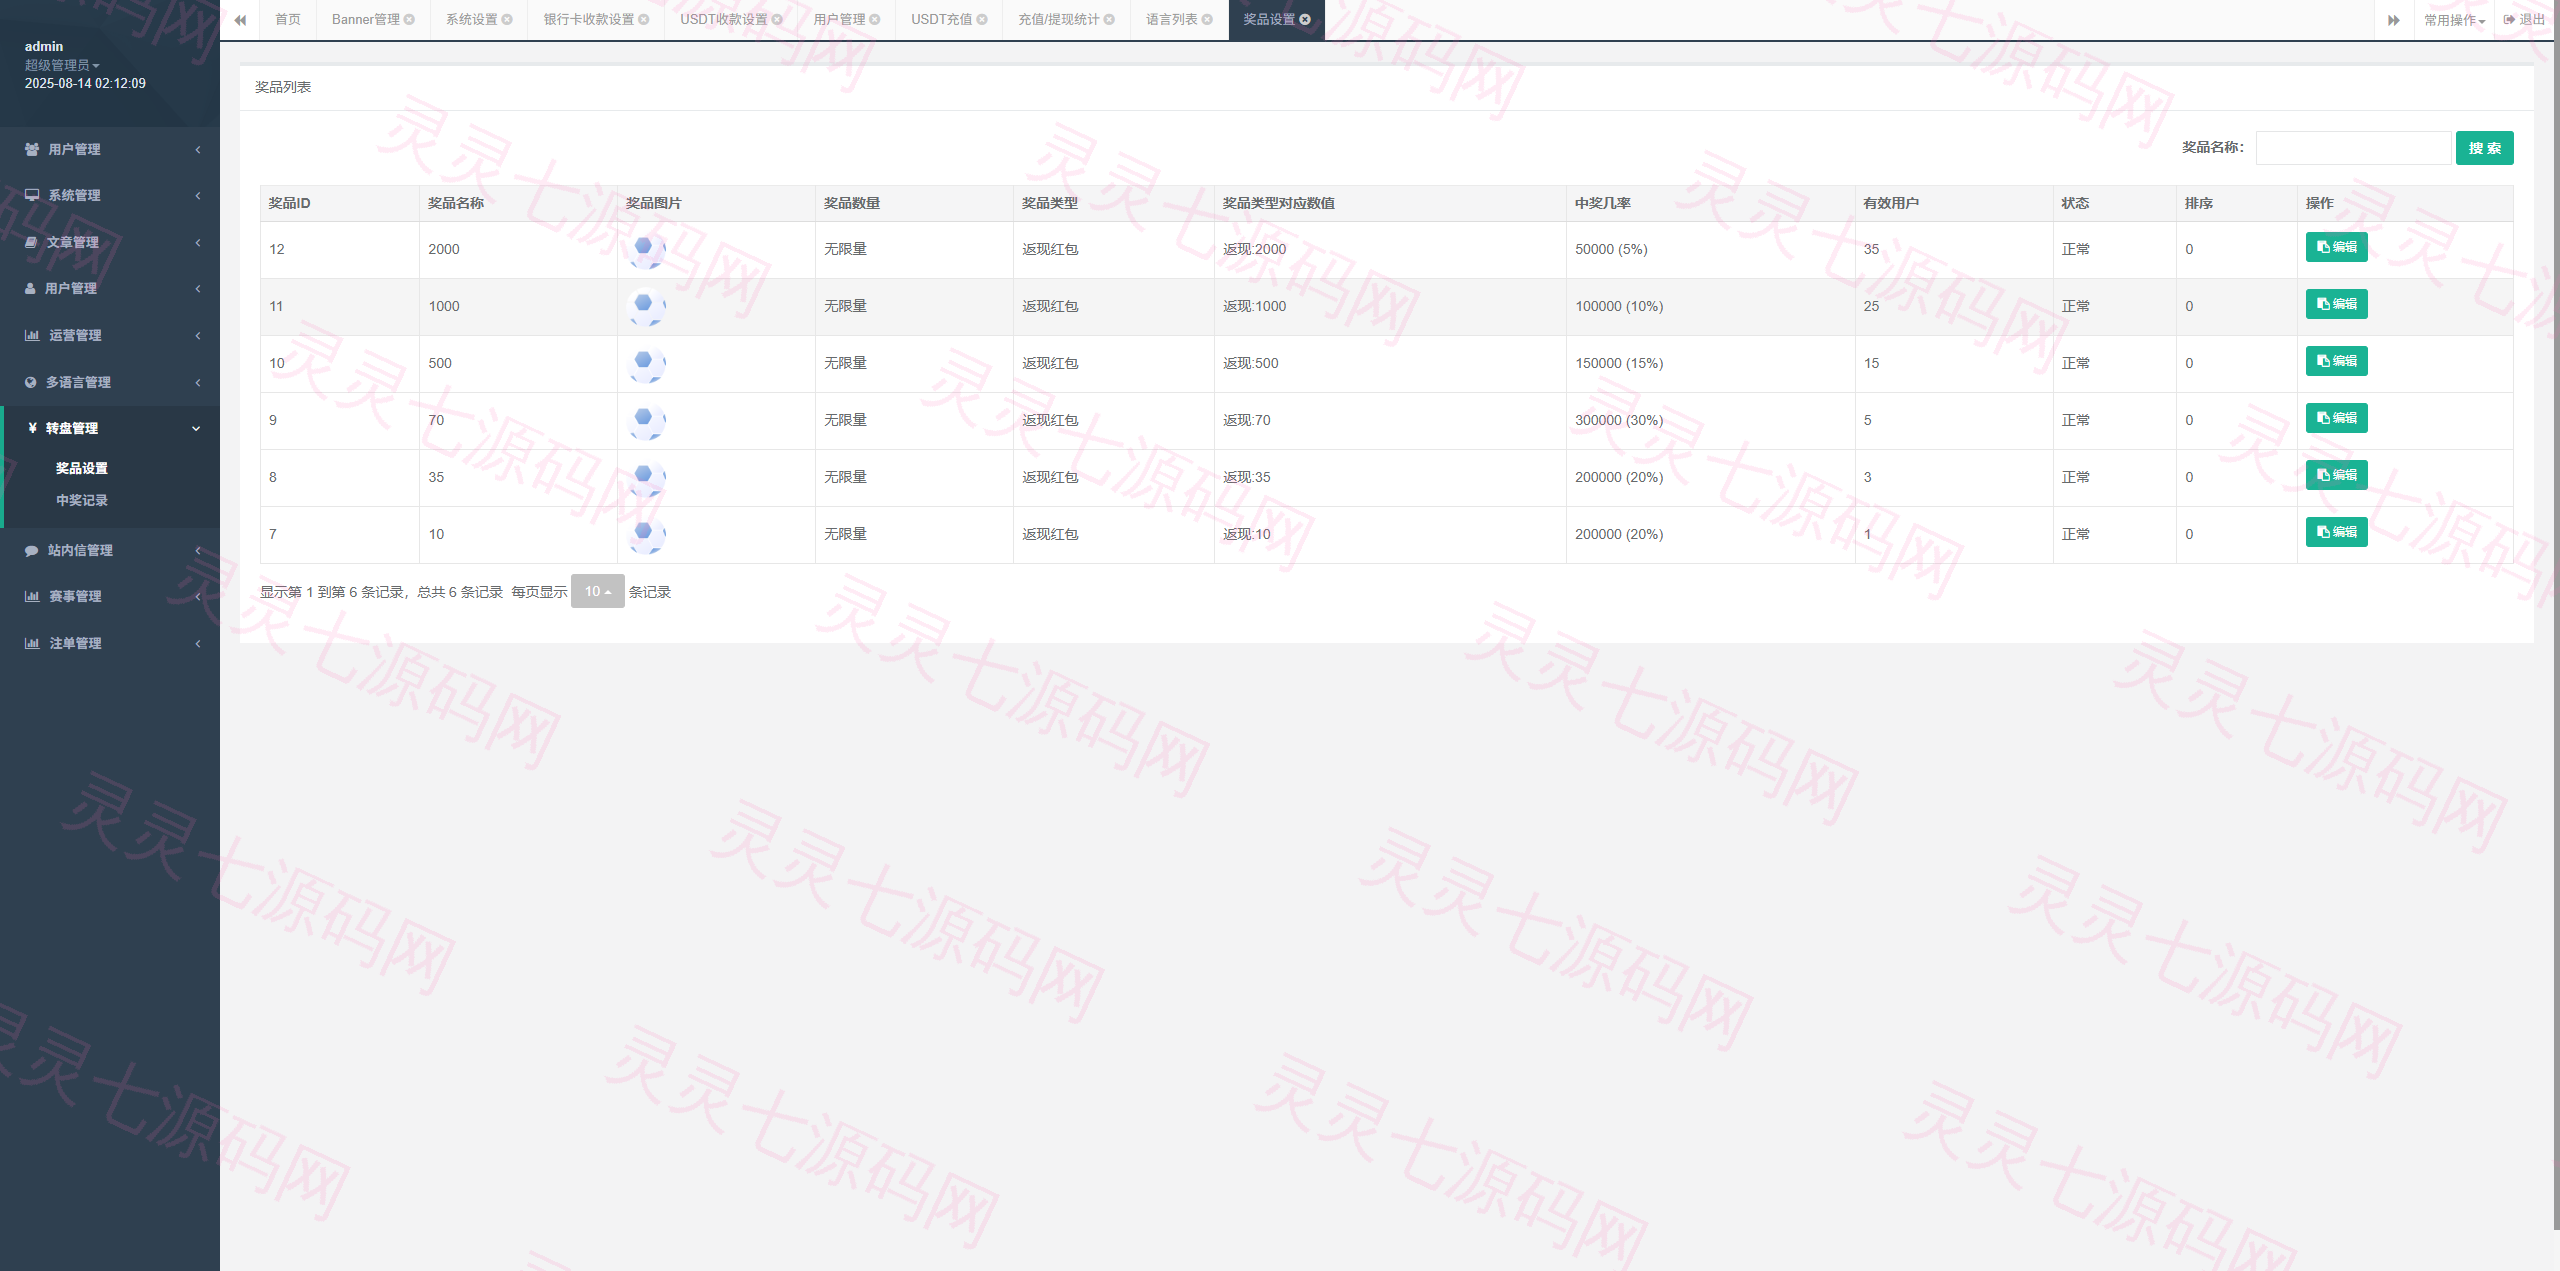Viewport: 2560px width, 1271px height.
Task: Edit prize 10 via 编辑 button
Action: point(2336,532)
